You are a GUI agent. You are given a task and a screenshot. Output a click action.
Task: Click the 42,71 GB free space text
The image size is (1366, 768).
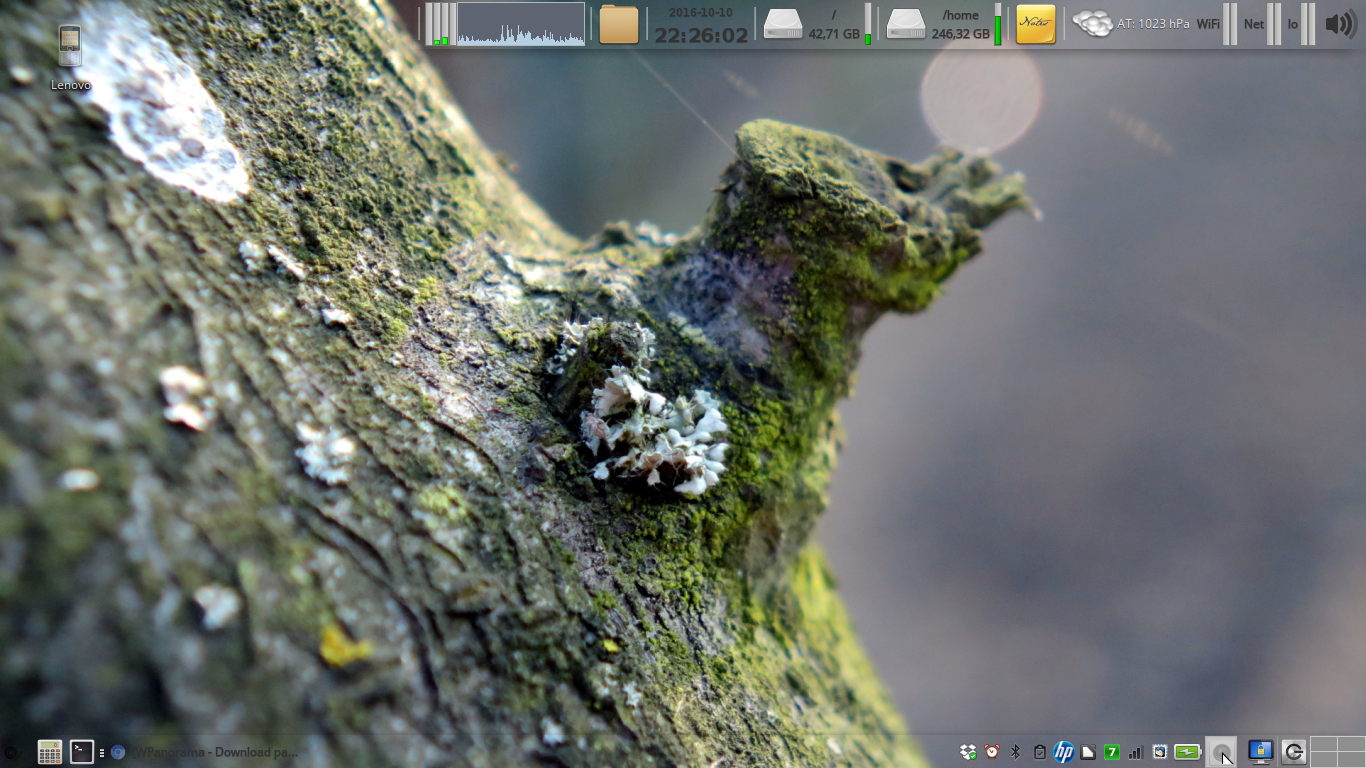pos(834,34)
